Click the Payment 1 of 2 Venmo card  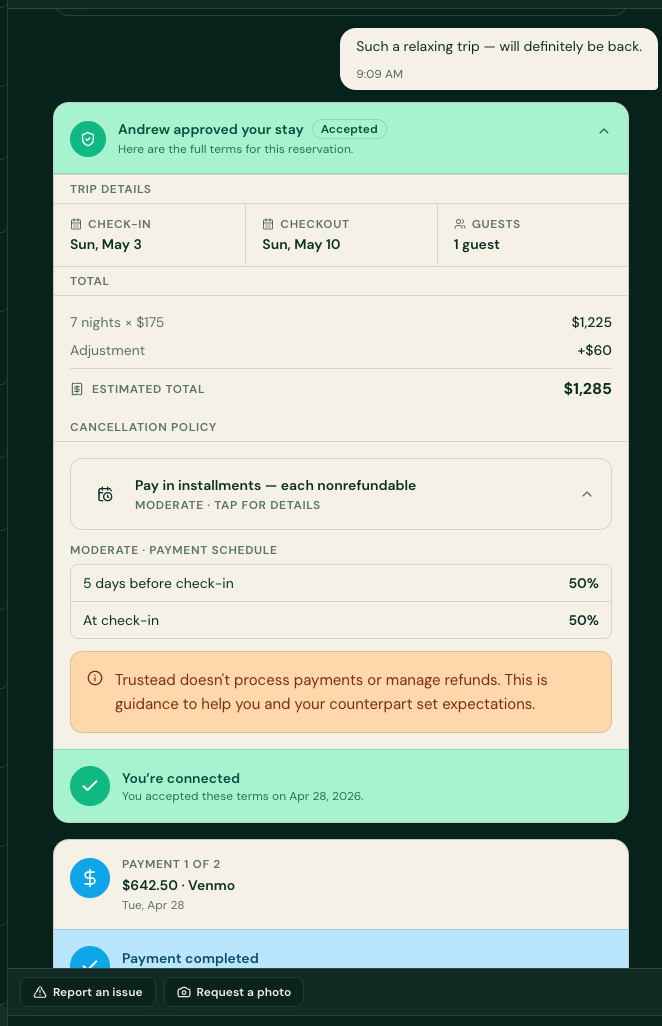[x=341, y=884]
